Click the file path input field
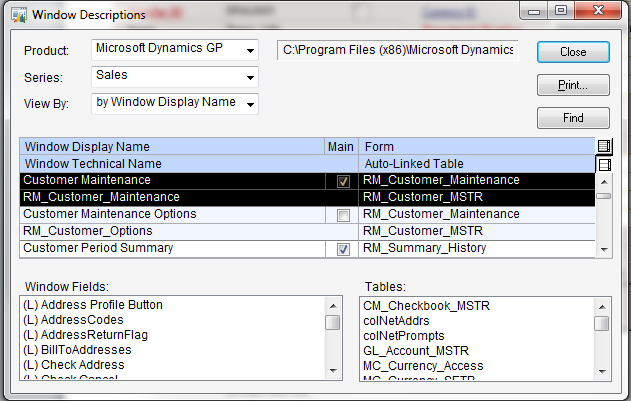 pyautogui.click(x=398, y=50)
